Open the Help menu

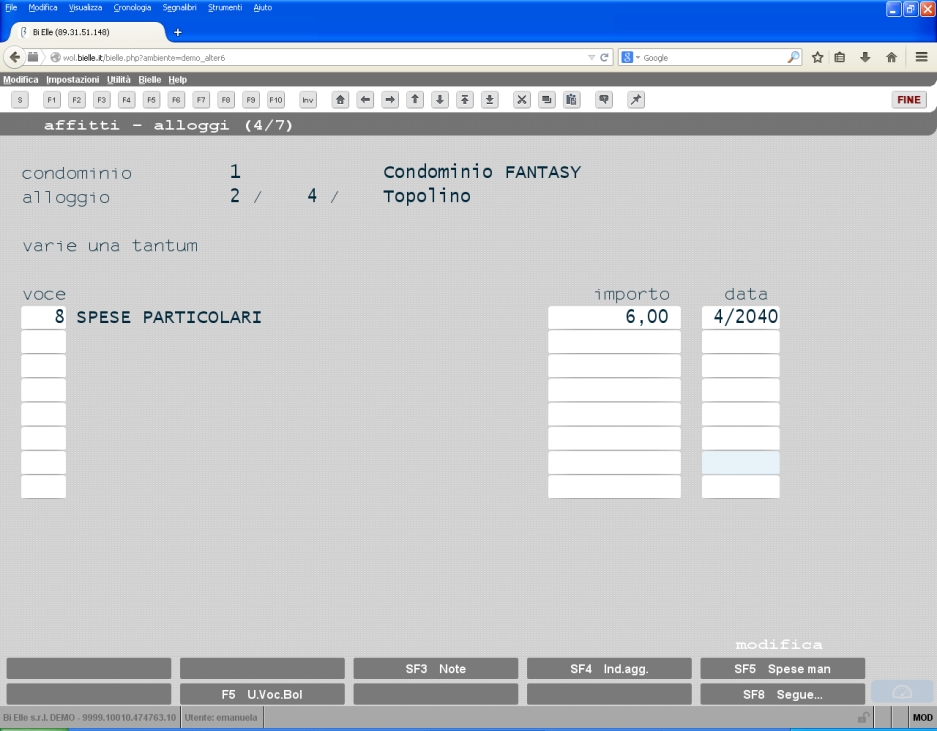coord(177,79)
